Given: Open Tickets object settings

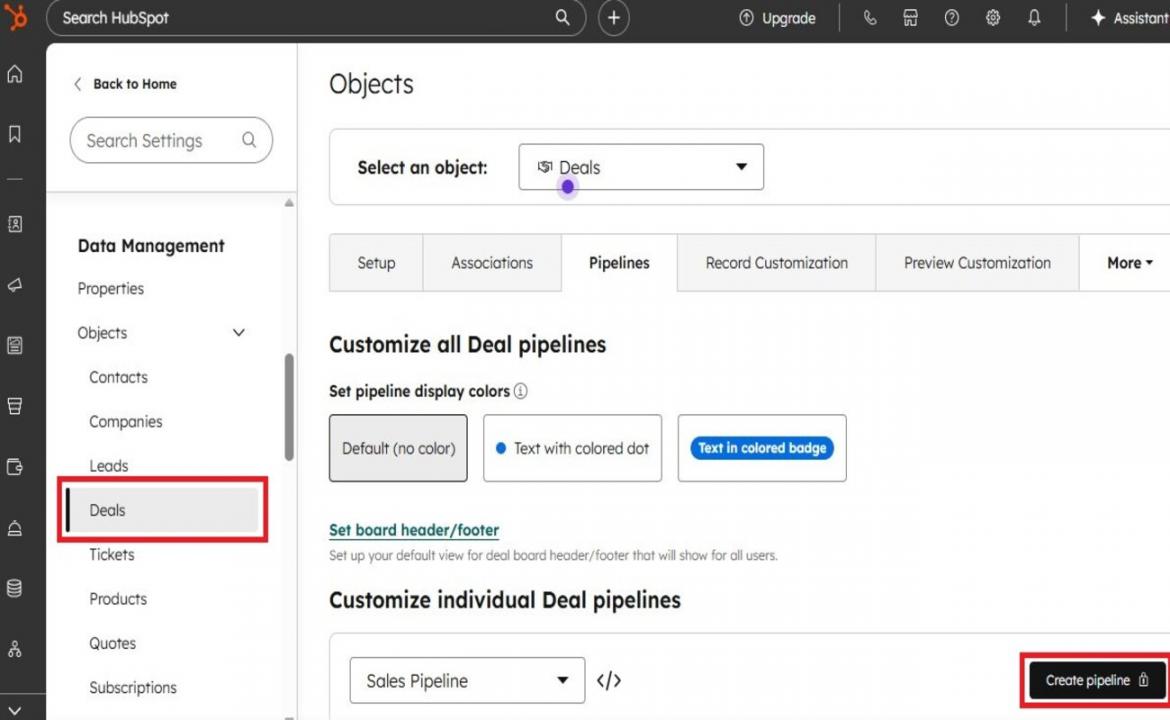Looking at the screenshot, I should [x=112, y=554].
